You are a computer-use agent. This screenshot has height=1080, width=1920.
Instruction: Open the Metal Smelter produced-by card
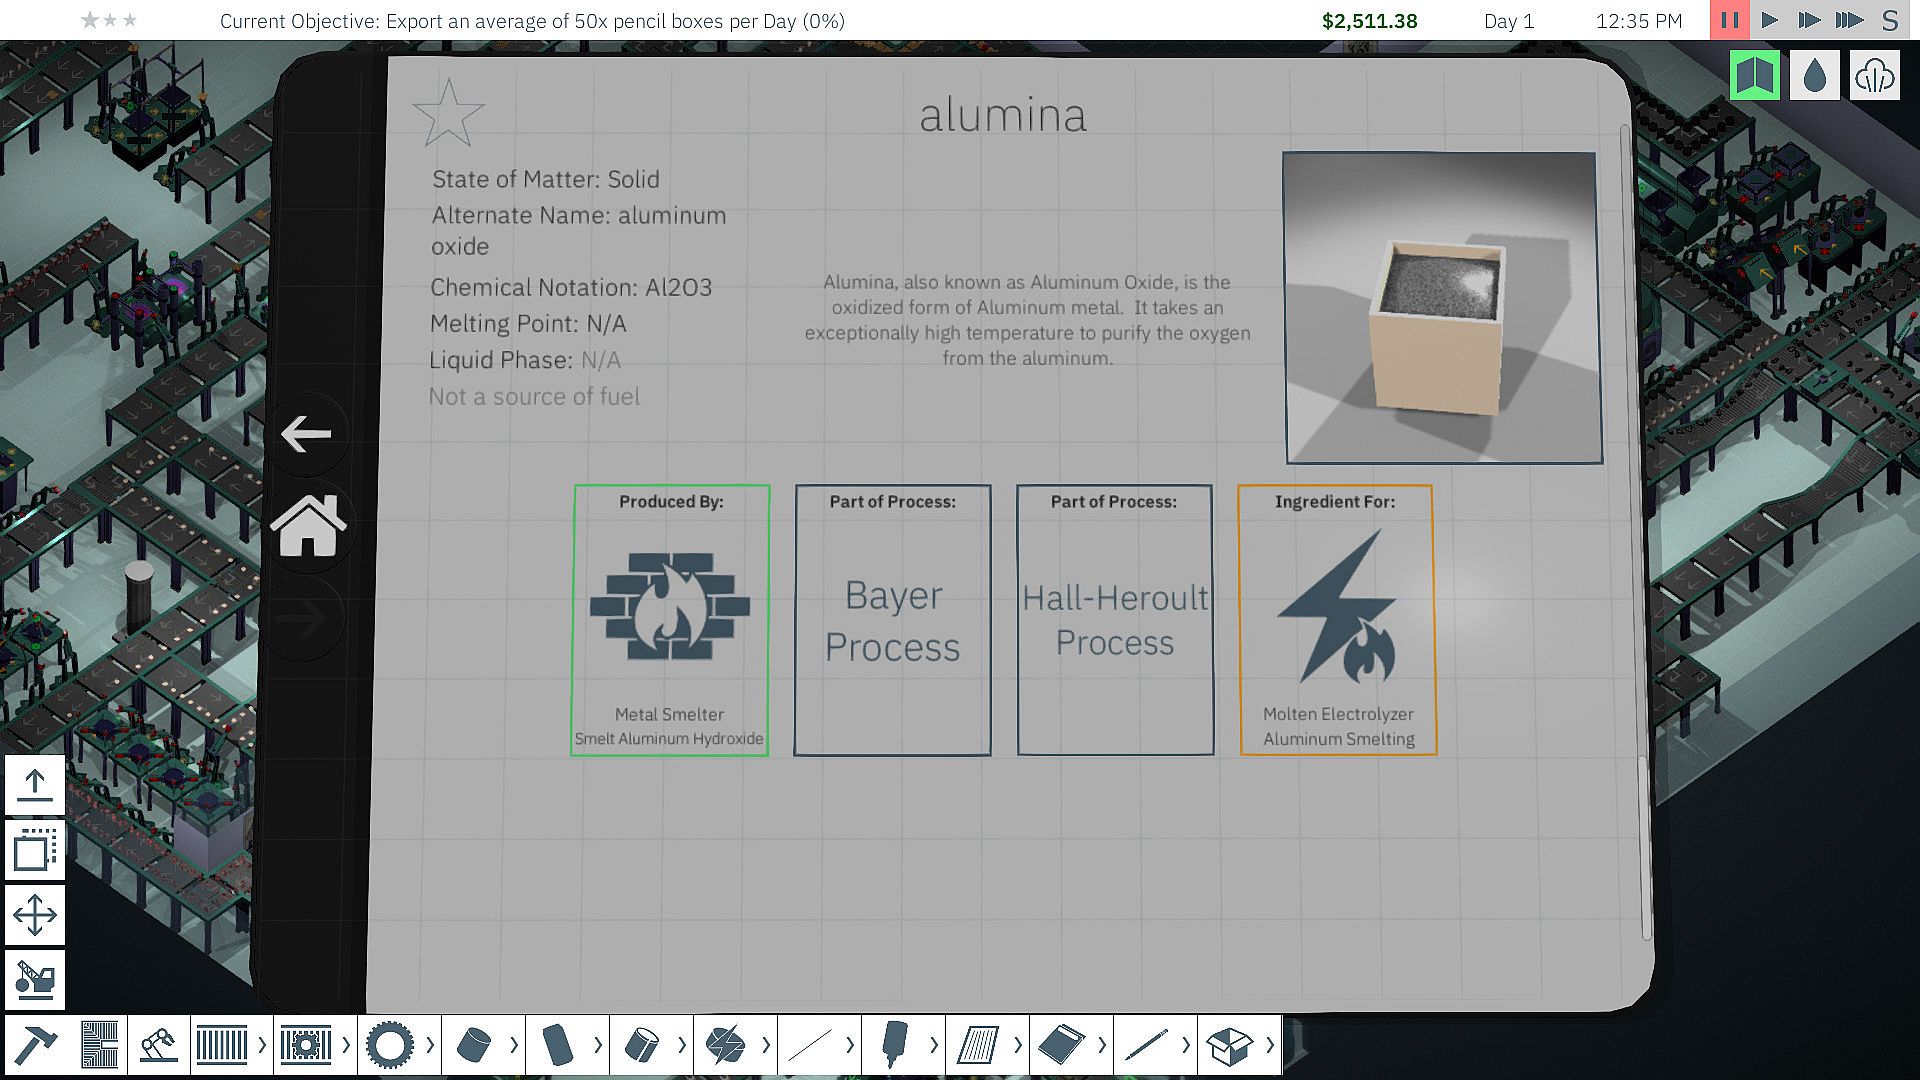pos(670,620)
